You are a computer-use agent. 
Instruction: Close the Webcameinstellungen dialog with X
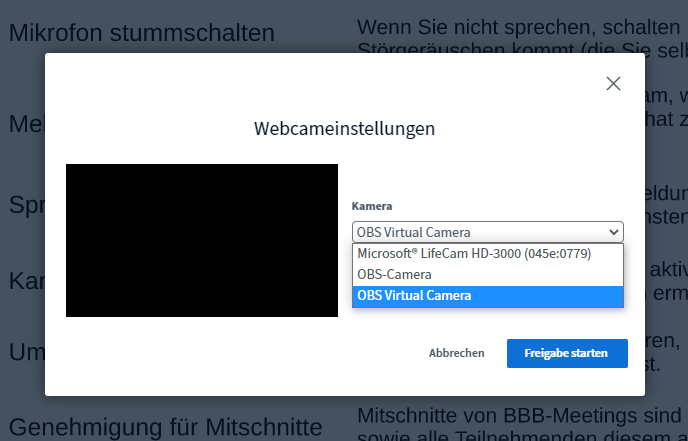[613, 84]
